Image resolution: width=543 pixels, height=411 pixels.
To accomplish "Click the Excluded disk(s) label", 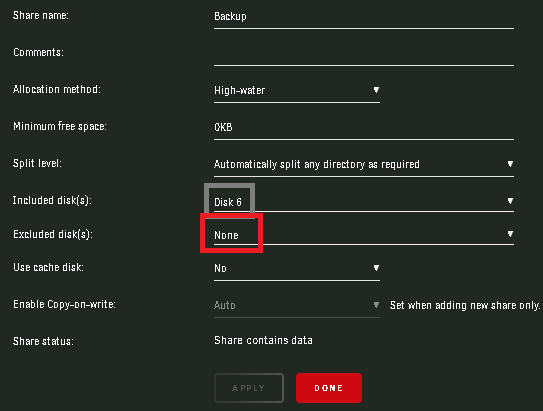I will coord(53,234).
